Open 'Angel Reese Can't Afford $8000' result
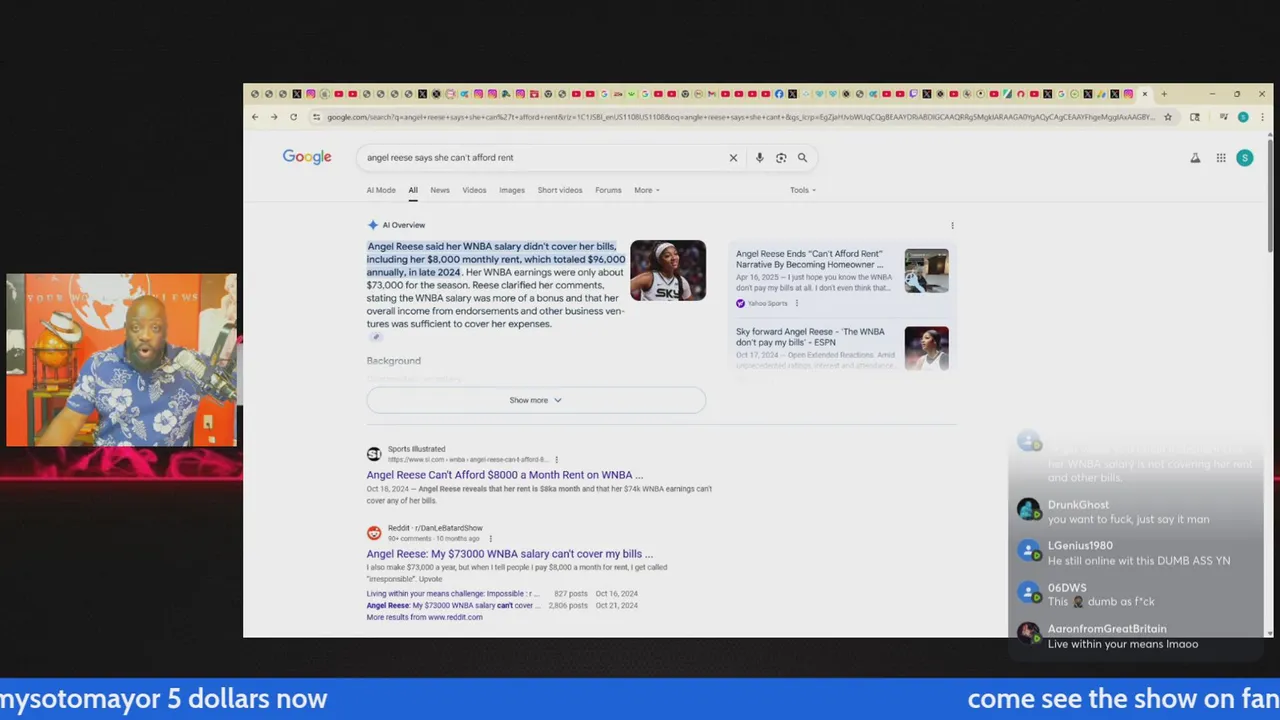The width and height of the screenshot is (1280, 720). (x=505, y=475)
